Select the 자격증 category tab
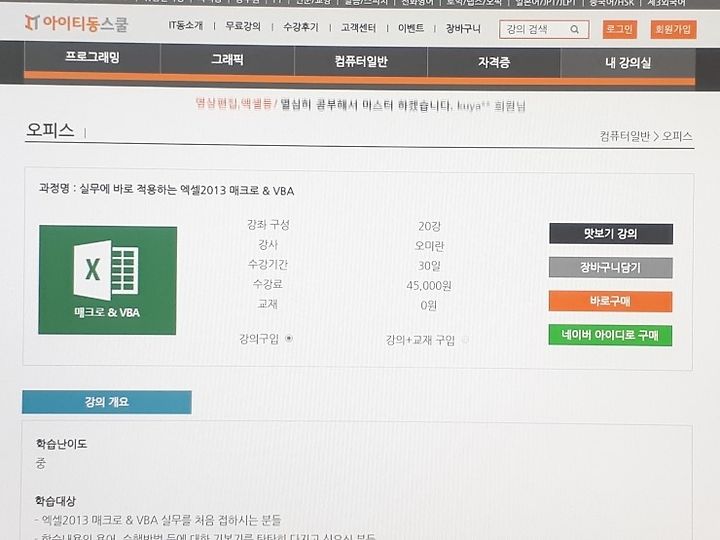 tap(494, 62)
